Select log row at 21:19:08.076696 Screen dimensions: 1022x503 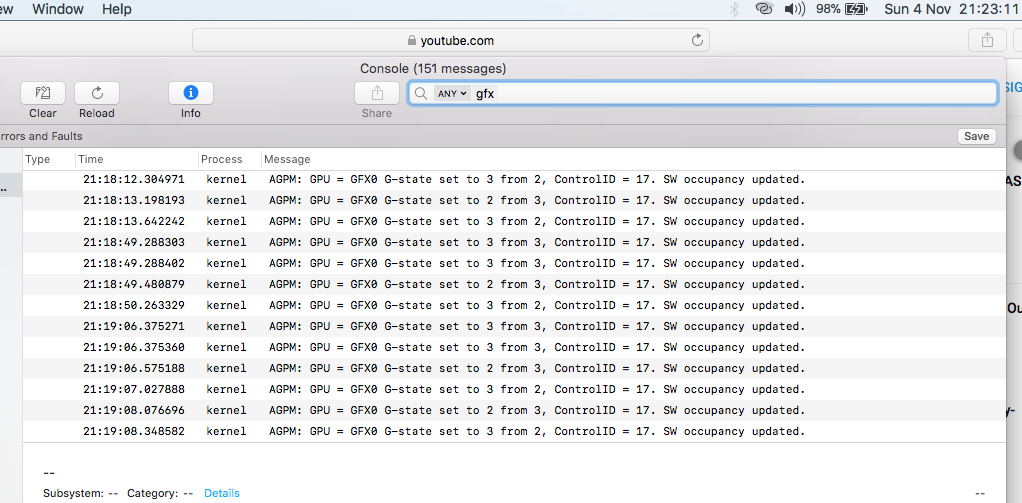[x=514, y=410]
